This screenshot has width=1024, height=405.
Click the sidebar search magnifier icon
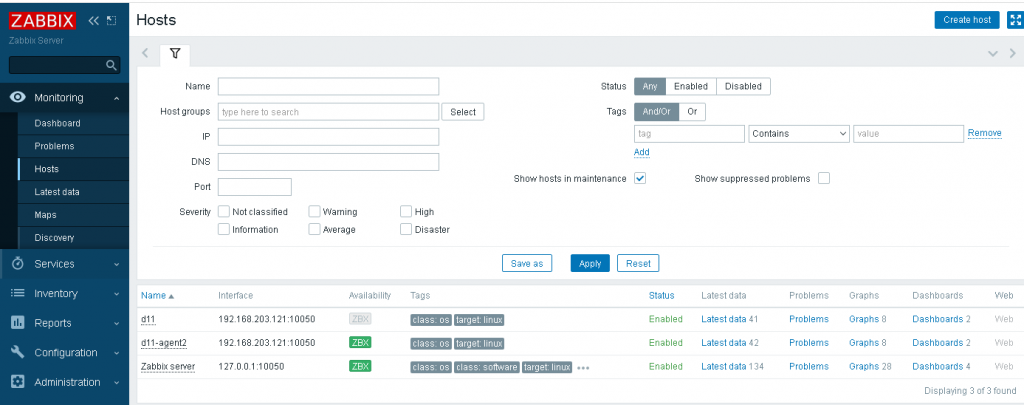pyautogui.click(x=112, y=65)
